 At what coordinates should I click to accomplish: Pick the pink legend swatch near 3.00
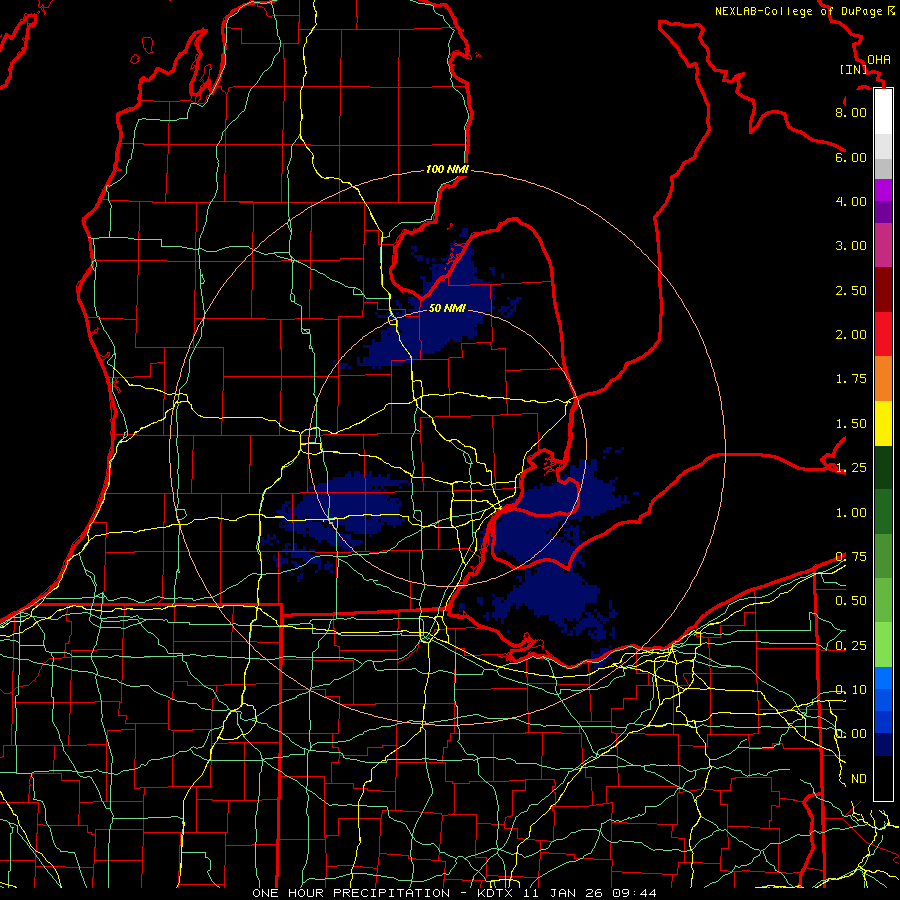[883, 246]
